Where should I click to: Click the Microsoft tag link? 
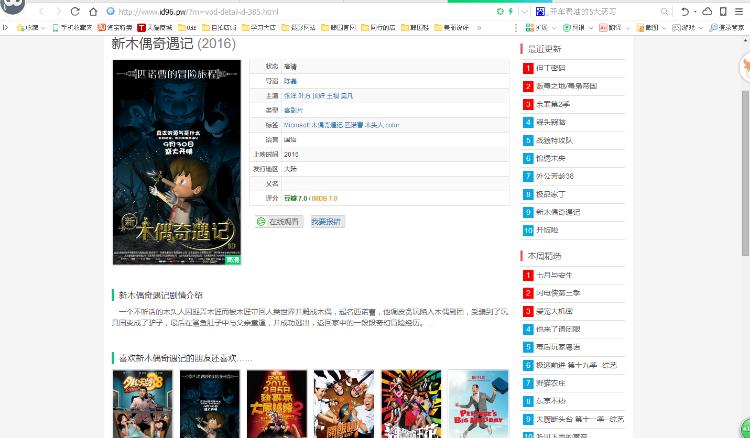click(297, 125)
